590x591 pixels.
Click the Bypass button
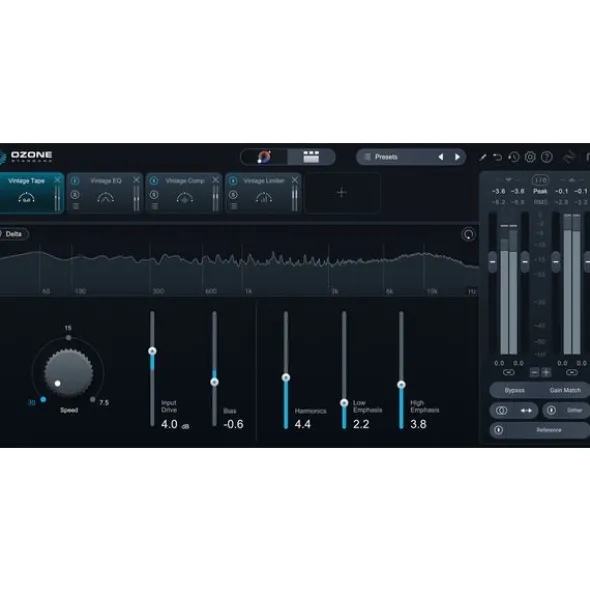tap(514, 390)
